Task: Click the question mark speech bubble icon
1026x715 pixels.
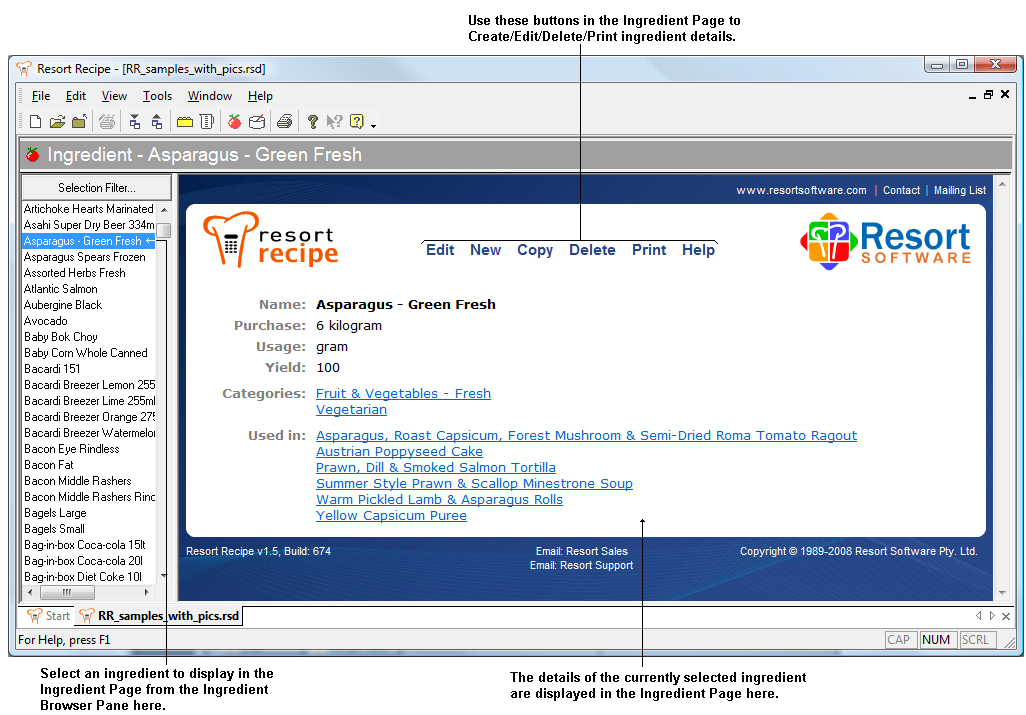Action: point(357,122)
